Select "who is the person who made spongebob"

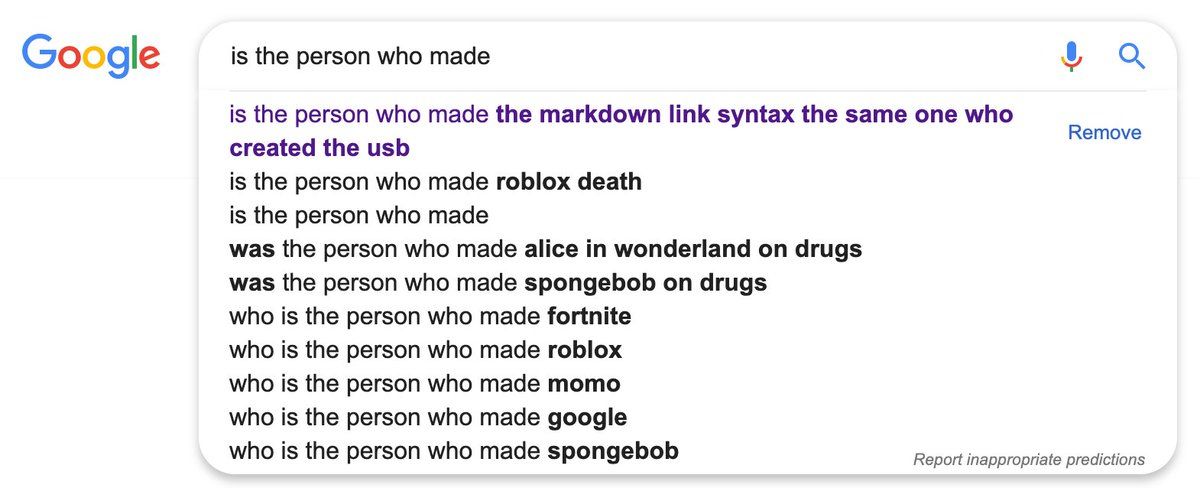453,451
